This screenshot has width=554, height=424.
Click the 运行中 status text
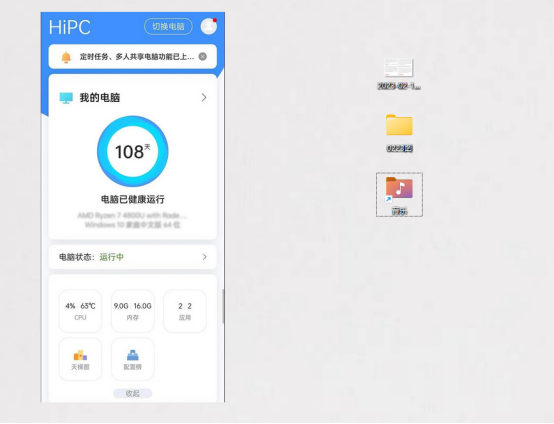[x=112, y=257]
